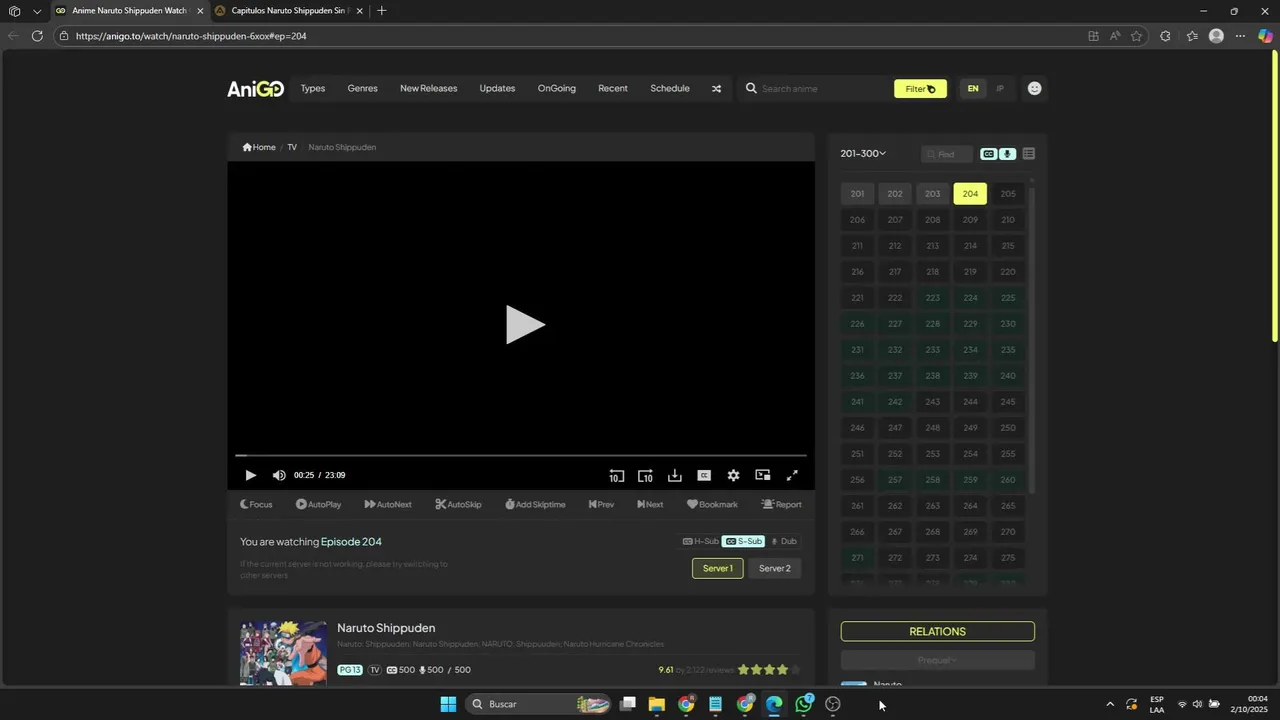Click the Home breadcrumb link

click(259, 147)
